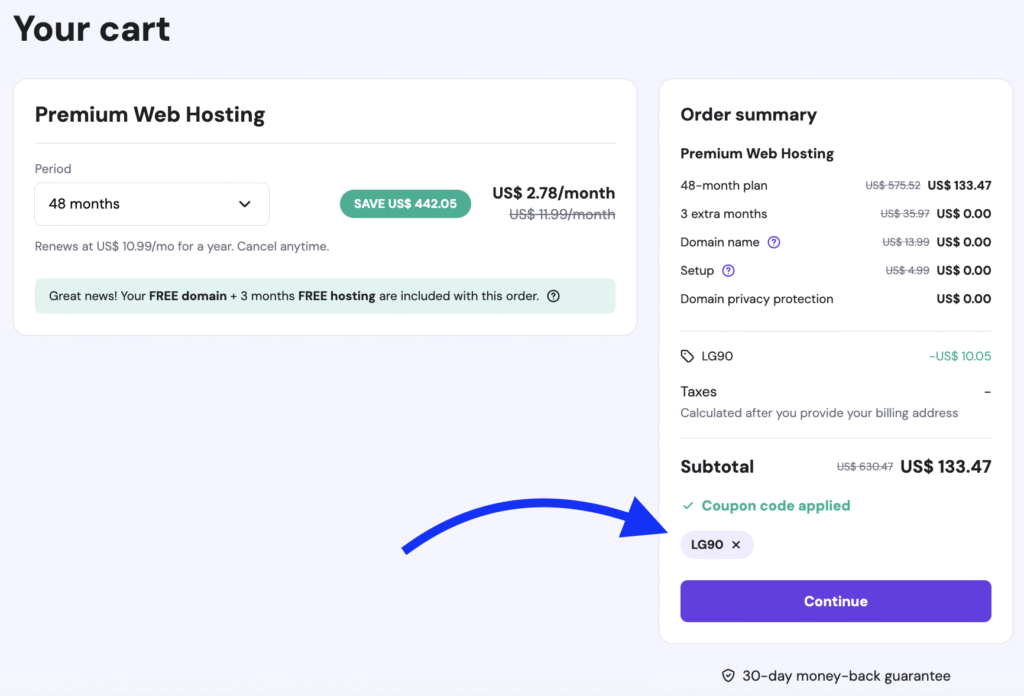Image resolution: width=1024 pixels, height=696 pixels.
Task: Click the SAVE US$ 442.05 badge
Action: pyautogui.click(x=405, y=203)
